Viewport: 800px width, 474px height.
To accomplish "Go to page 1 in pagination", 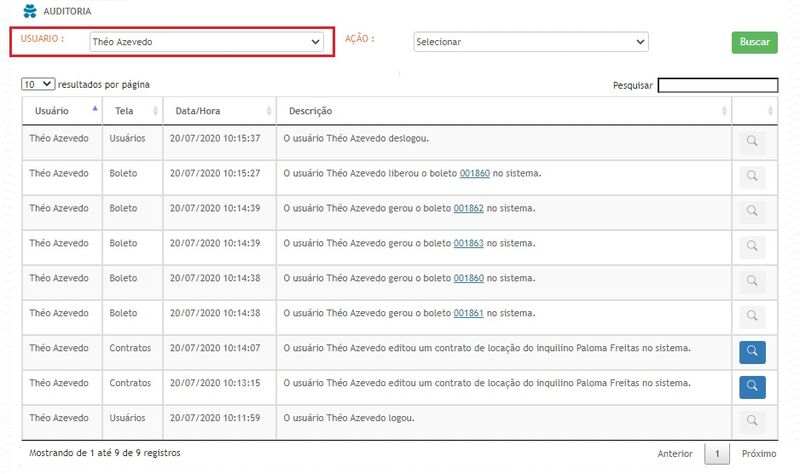I will 716,454.
